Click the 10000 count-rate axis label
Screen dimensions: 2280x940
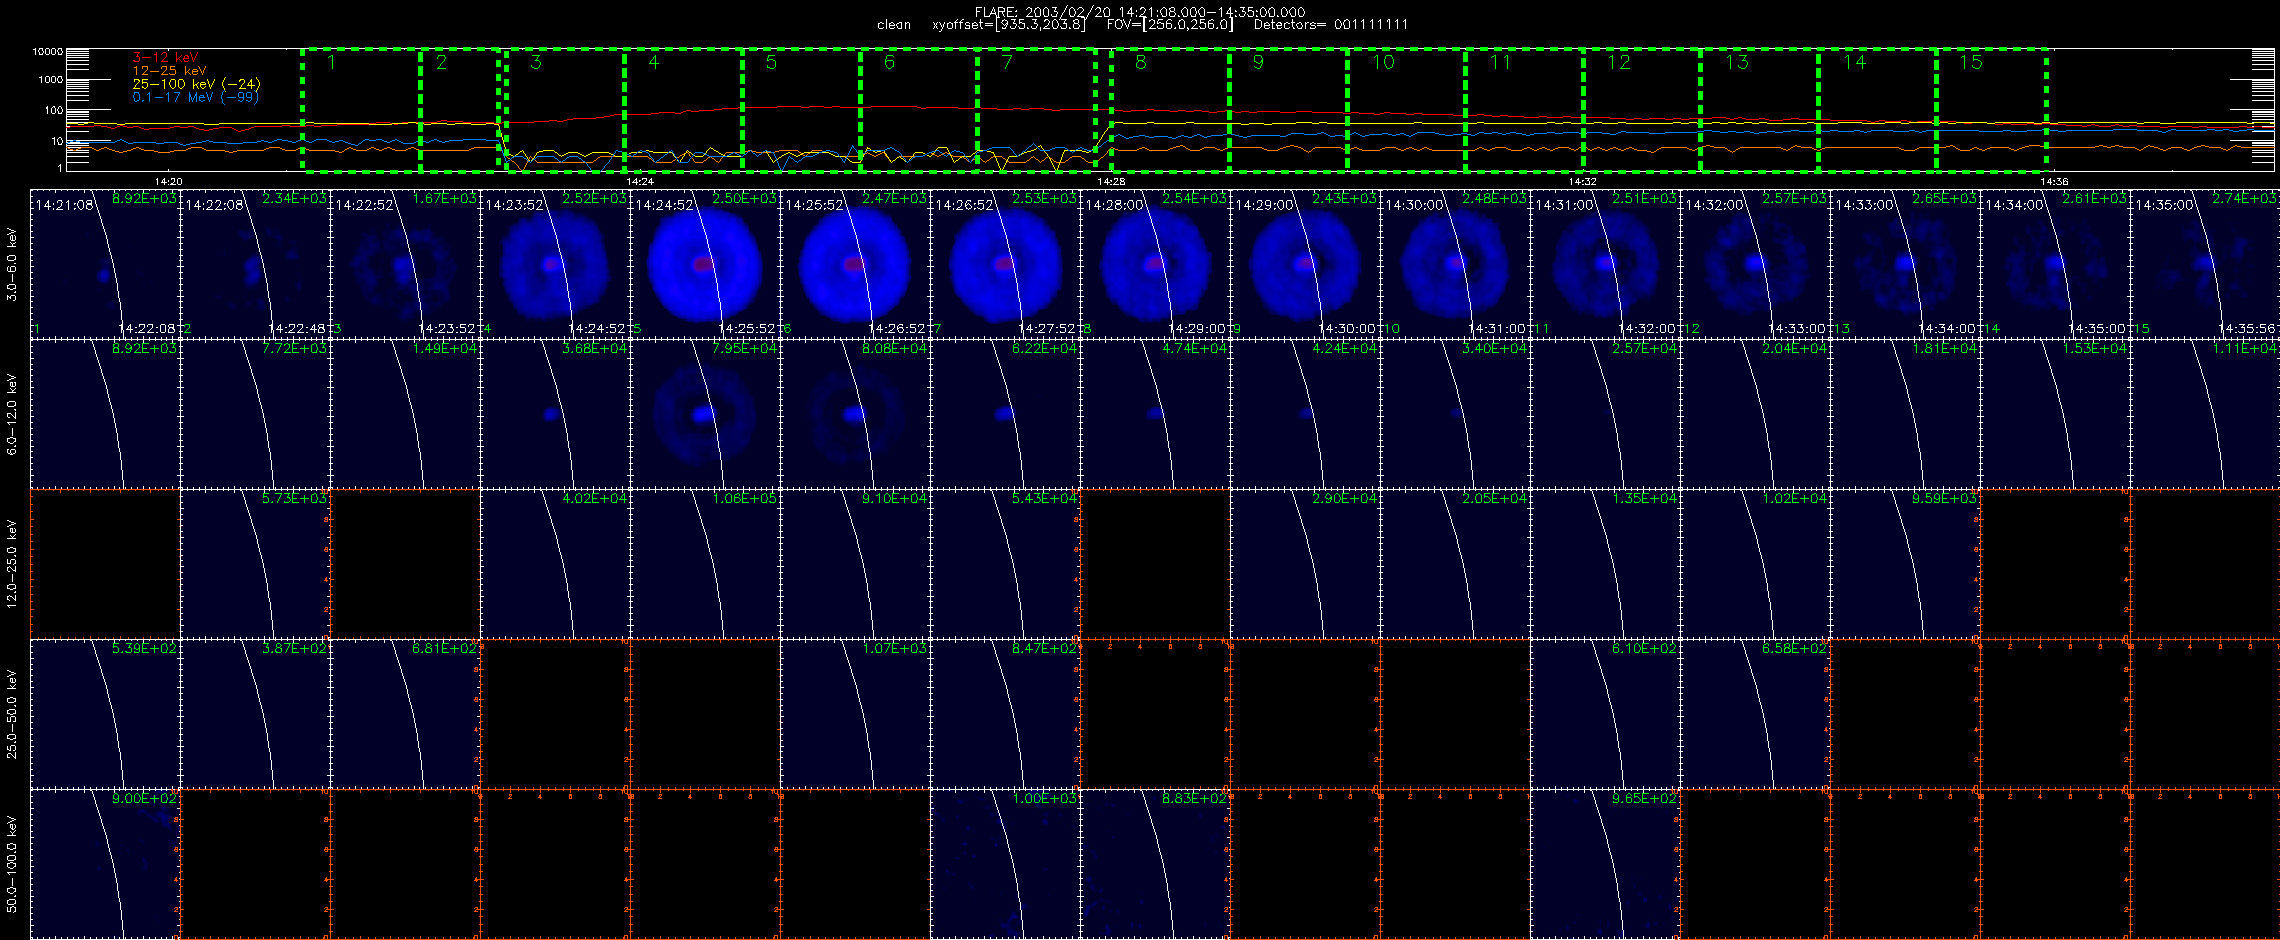(48, 51)
